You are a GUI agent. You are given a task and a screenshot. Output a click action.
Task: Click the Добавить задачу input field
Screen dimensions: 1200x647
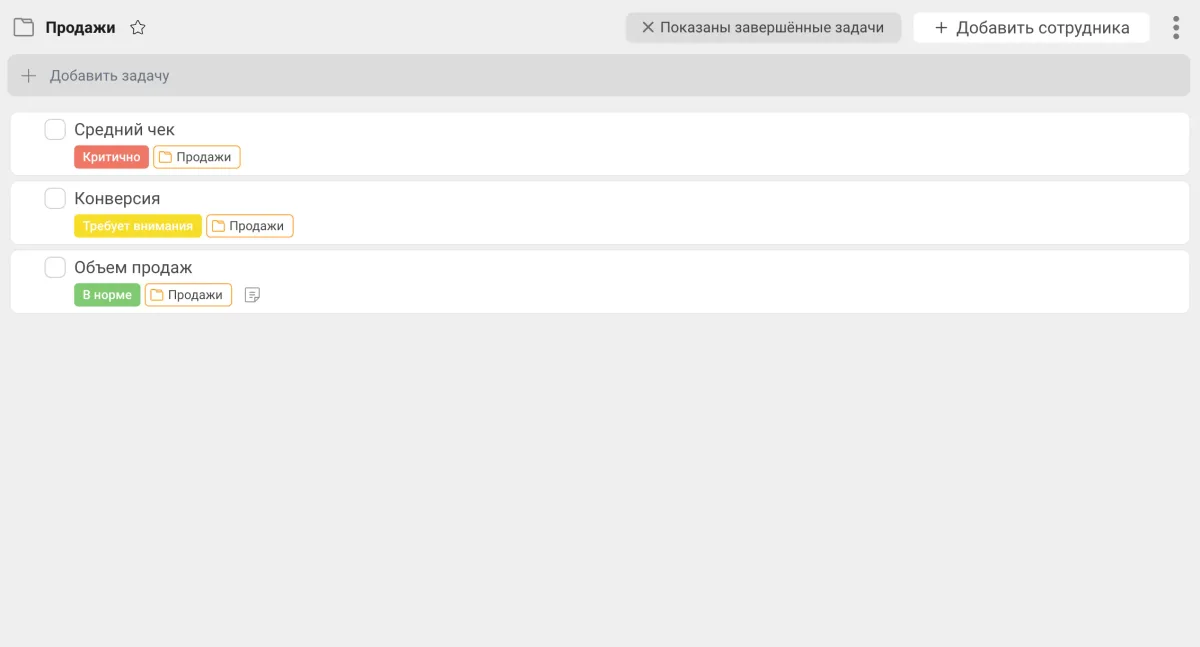pyautogui.click(x=600, y=76)
